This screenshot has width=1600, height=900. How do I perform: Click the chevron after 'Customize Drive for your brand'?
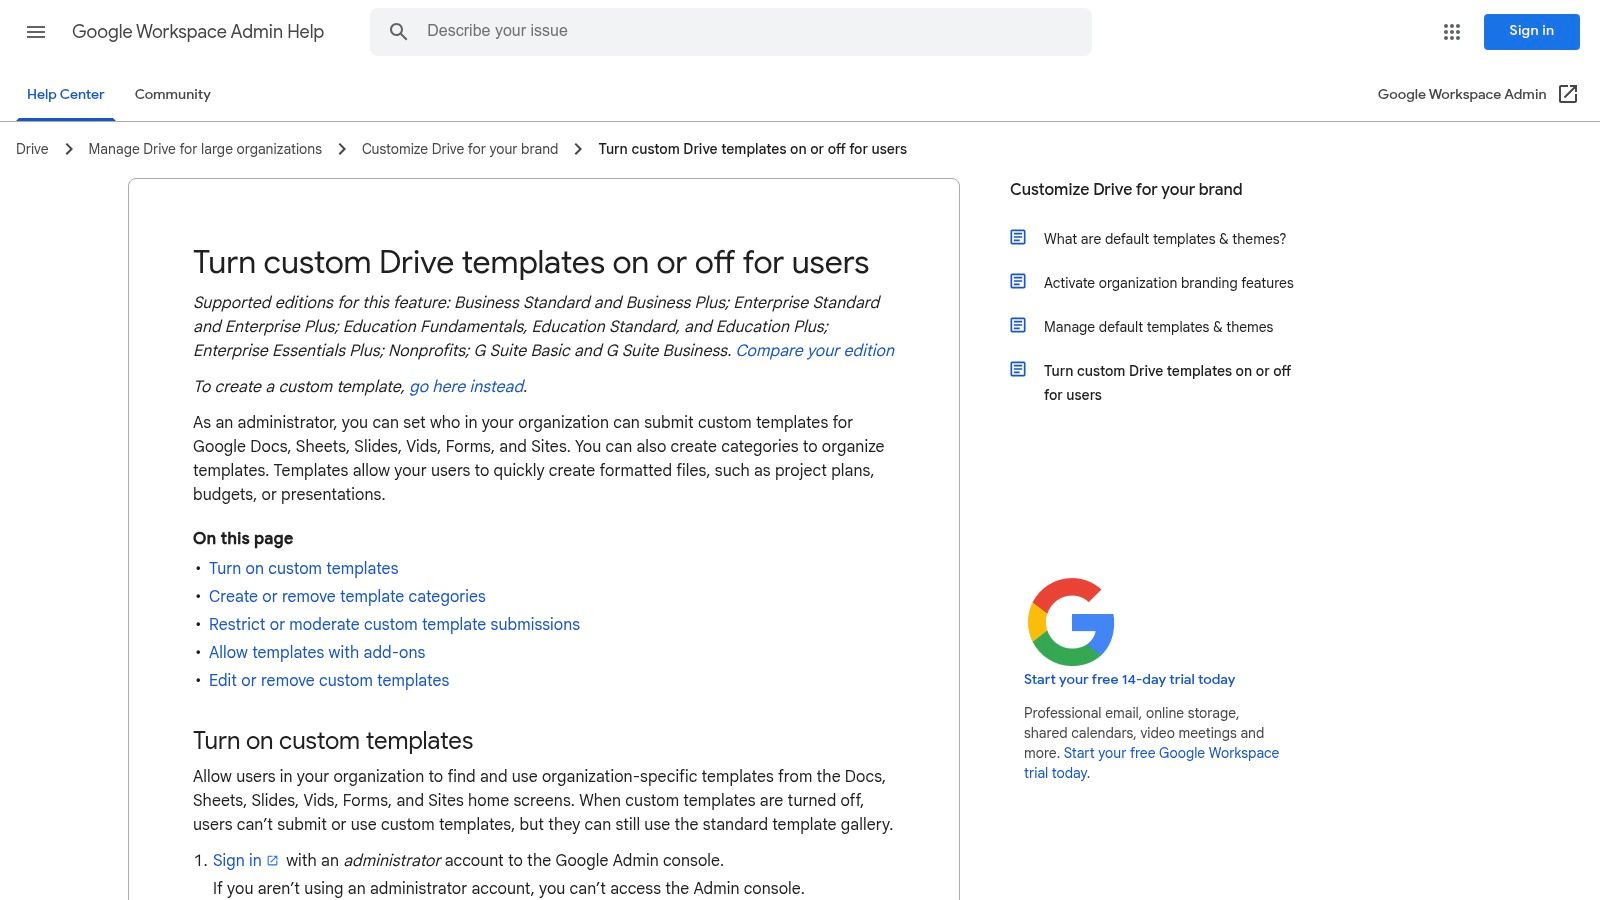pyautogui.click(x=578, y=148)
